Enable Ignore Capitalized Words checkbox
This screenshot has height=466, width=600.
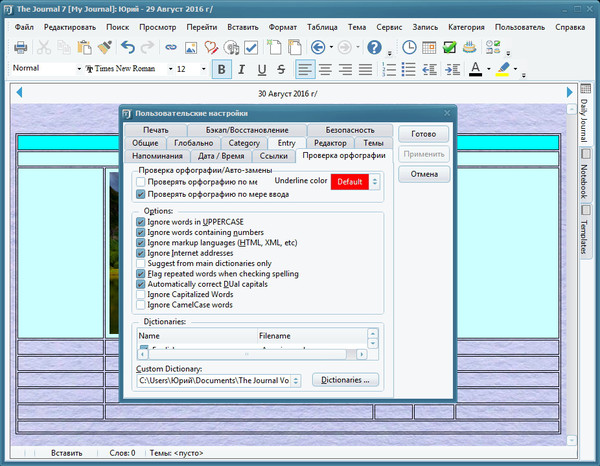(141, 294)
